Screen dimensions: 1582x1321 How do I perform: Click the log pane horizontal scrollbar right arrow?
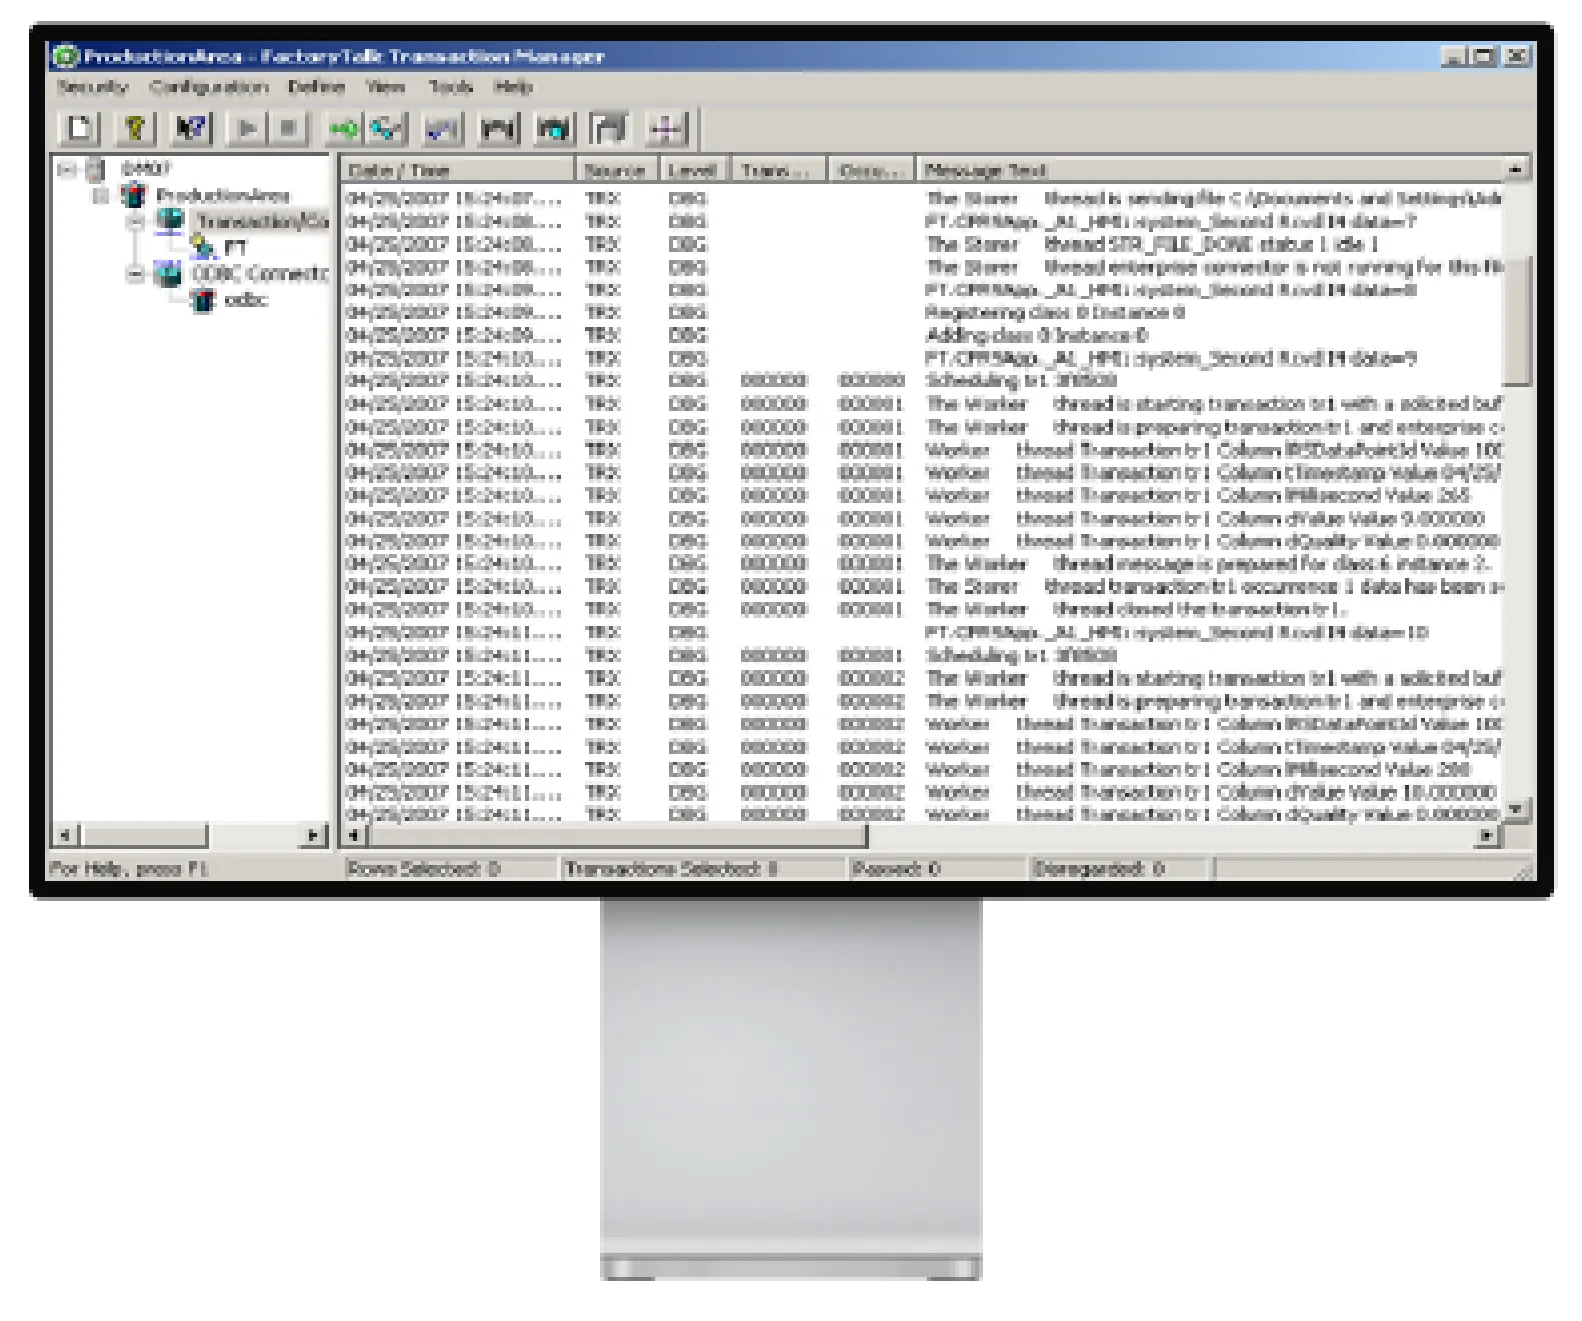(x=1489, y=834)
